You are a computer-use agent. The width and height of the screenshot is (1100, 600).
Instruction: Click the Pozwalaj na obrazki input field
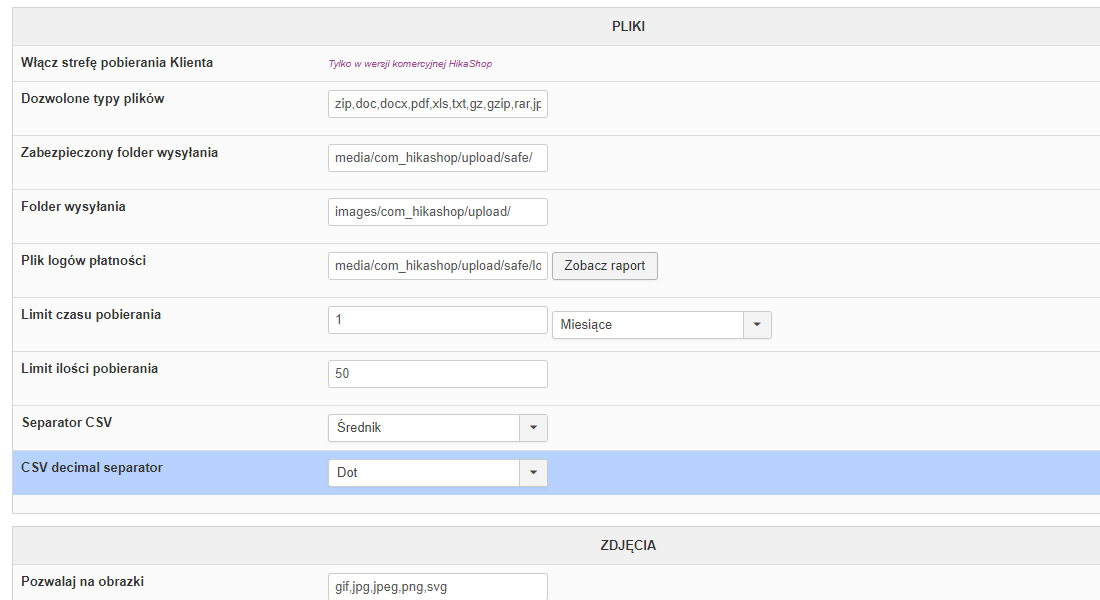tap(437, 587)
